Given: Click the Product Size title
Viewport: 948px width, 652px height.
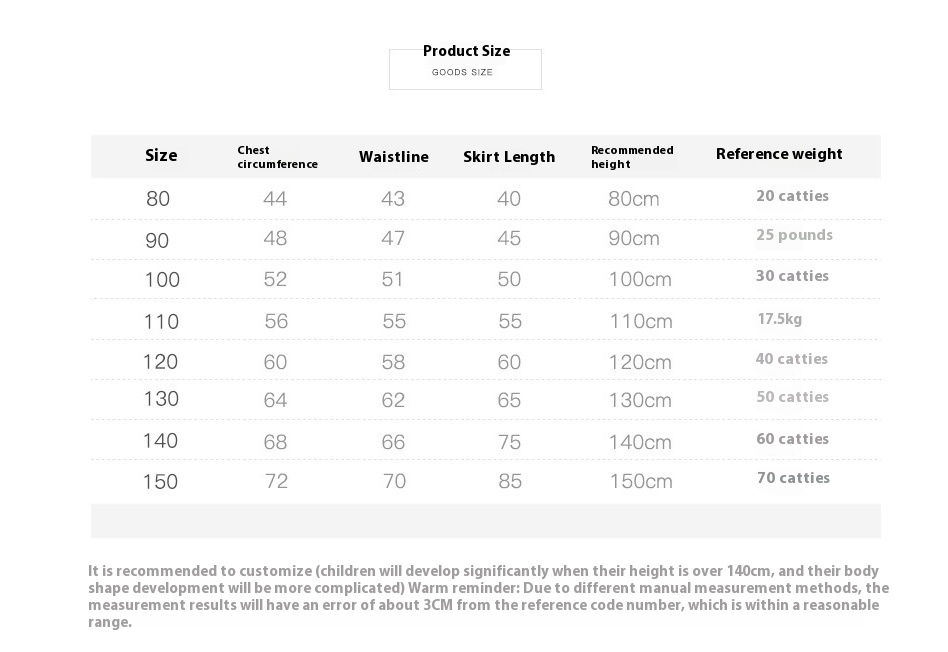Looking at the screenshot, I should pyautogui.click(x=466, y=51).
